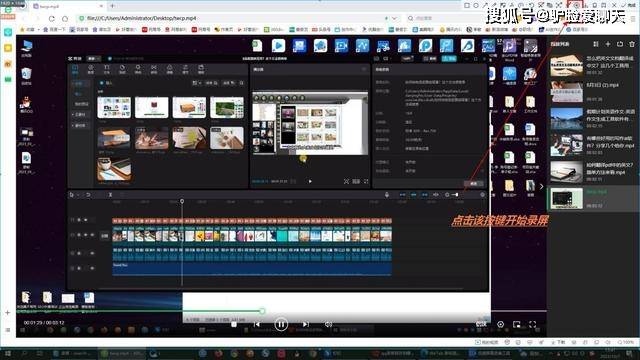Enter fullscreen mode in the video player
This screenshot has height=360, width=640.
coord(532,324)
